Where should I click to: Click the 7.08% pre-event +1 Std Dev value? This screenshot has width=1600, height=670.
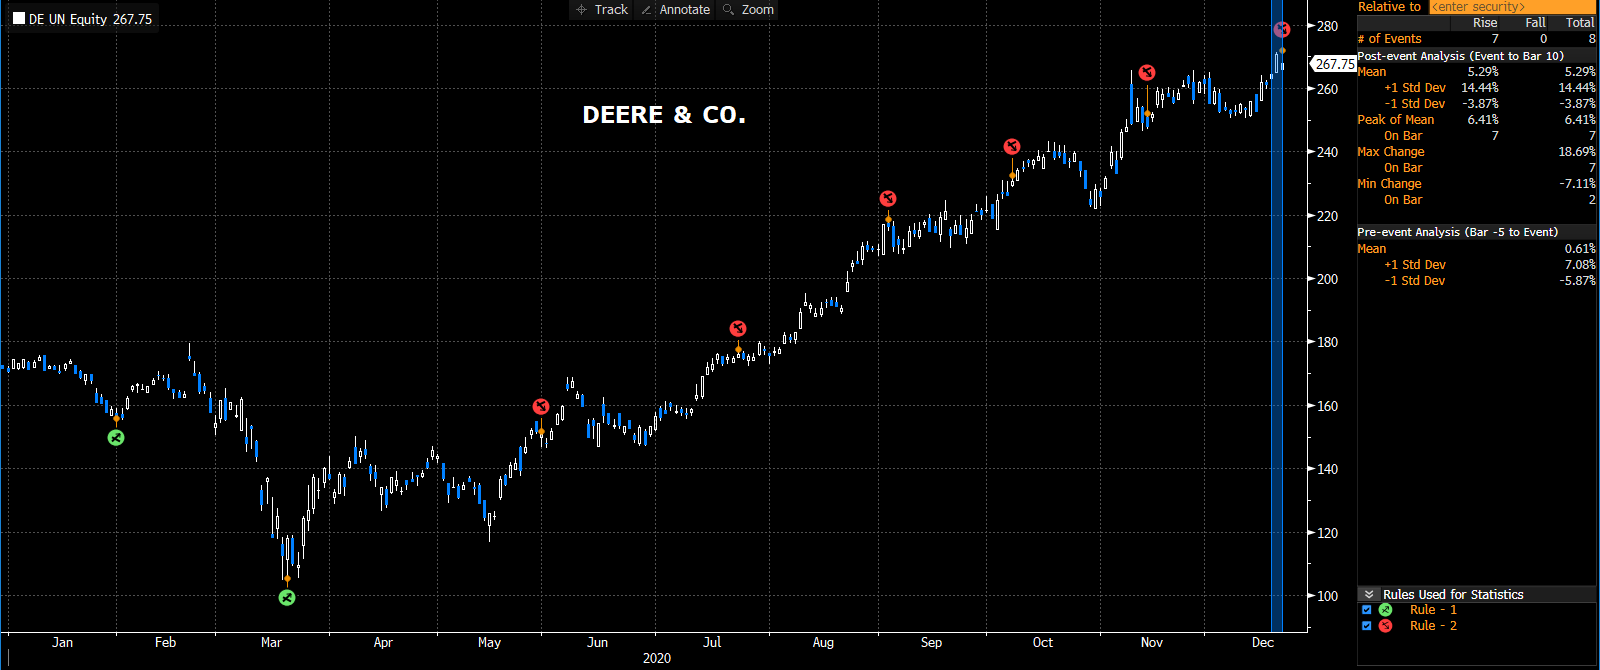pos(1580,265)
